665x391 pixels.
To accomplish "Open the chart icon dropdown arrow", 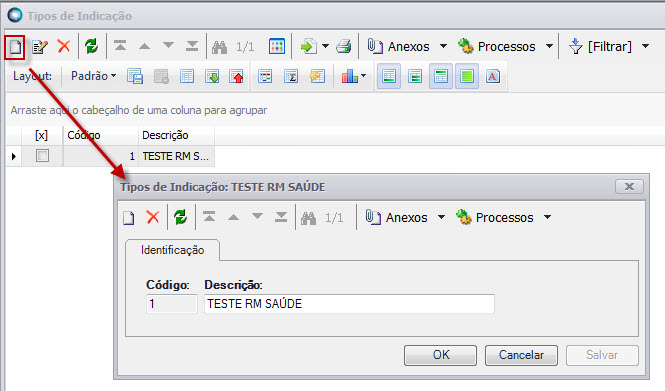I will (x=363, y=76).
